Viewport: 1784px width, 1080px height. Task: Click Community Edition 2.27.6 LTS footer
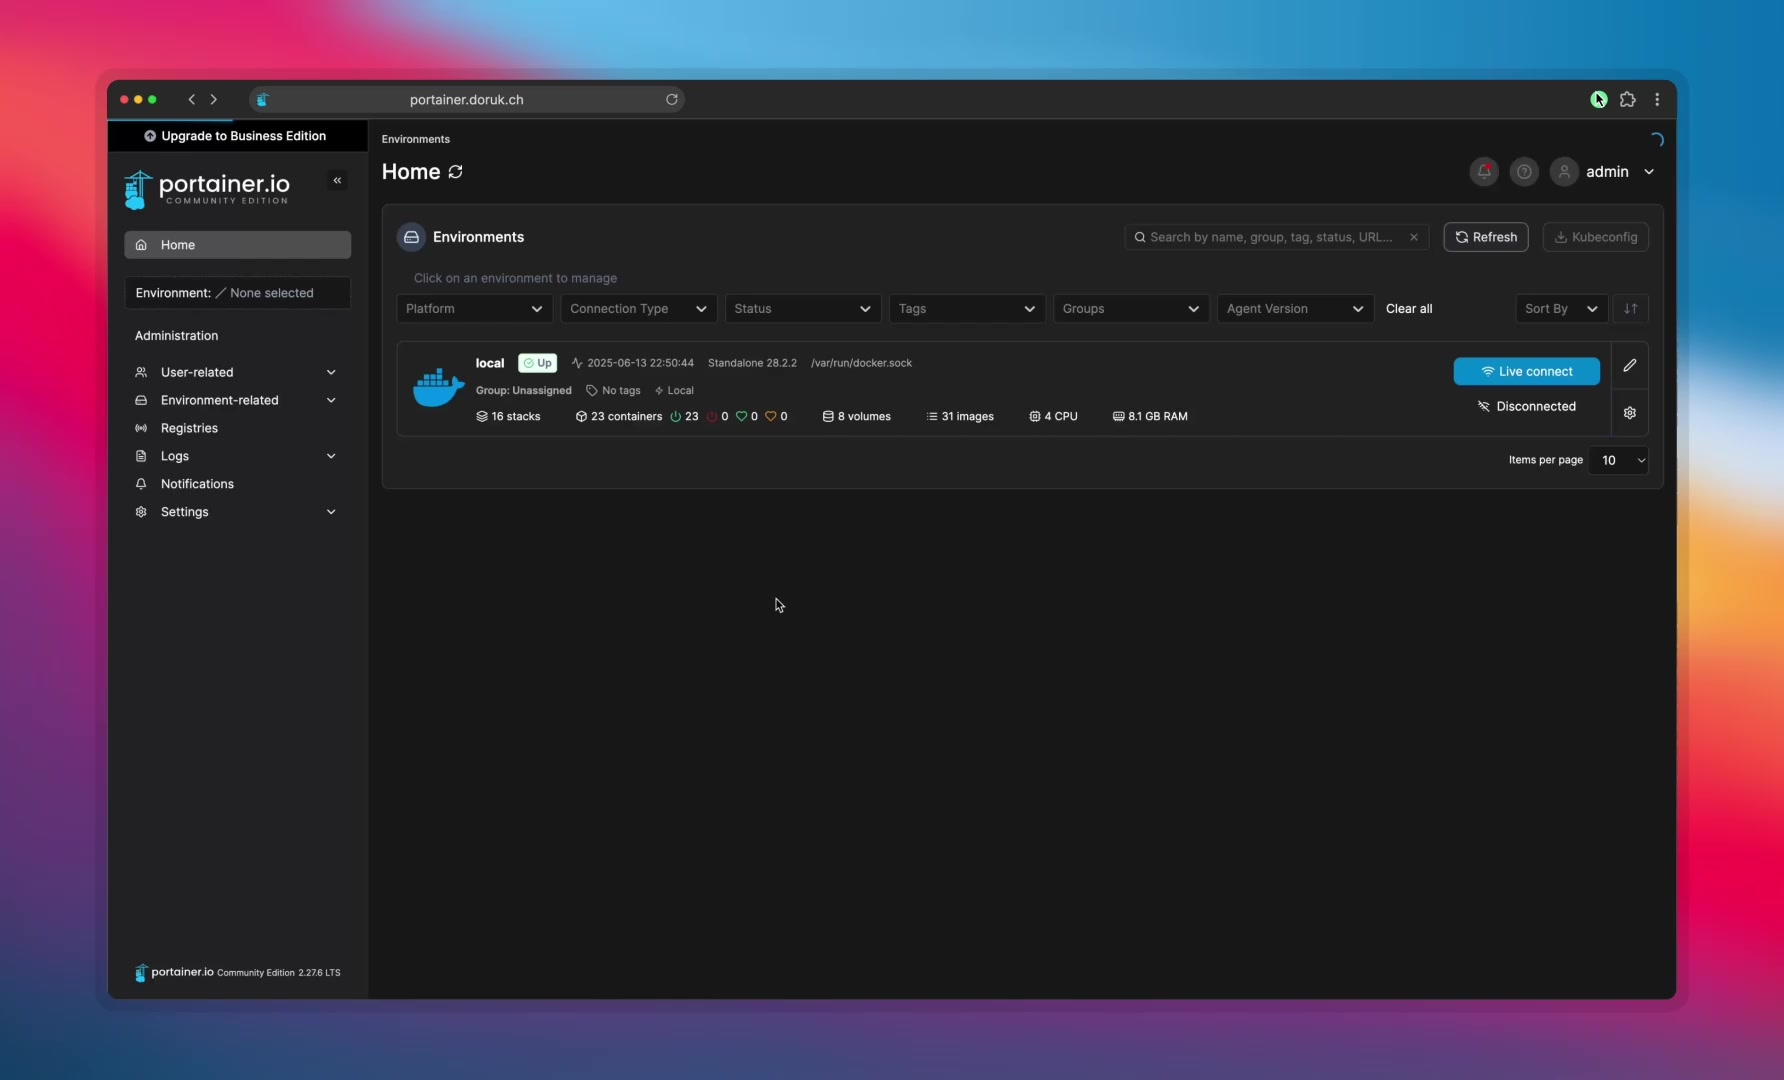coord(278,973)
